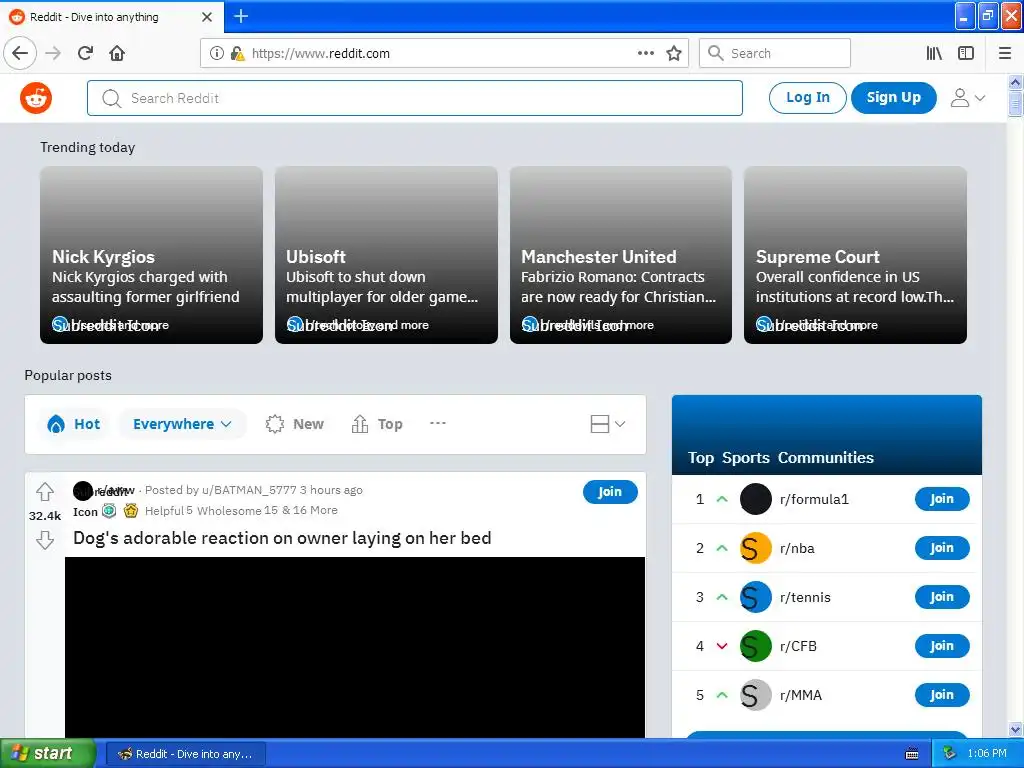Join r/formula1
Screen dimensions: 1024x768
click(x=942, y=499)
